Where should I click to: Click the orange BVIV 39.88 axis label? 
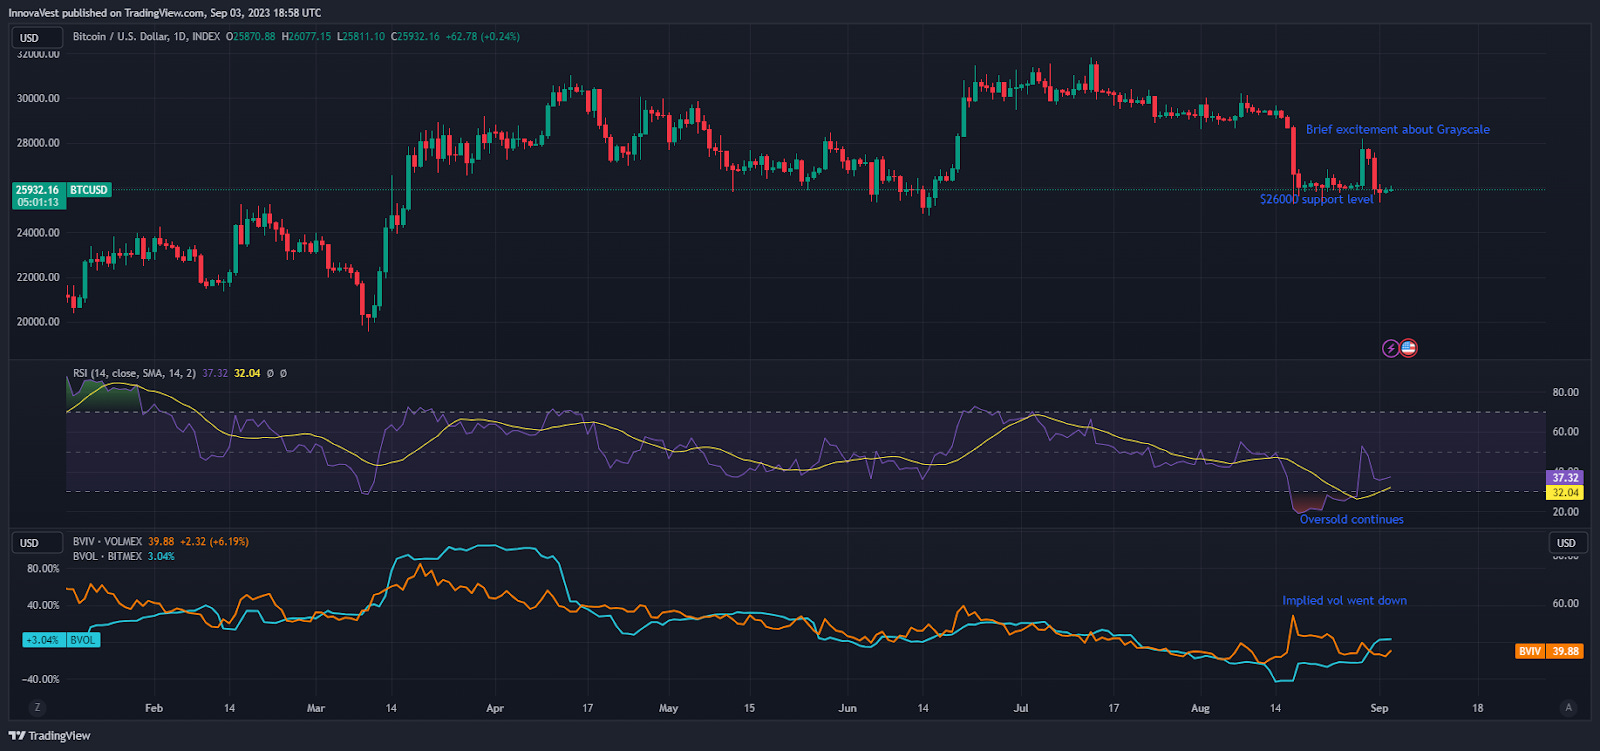click(1549, 651)
